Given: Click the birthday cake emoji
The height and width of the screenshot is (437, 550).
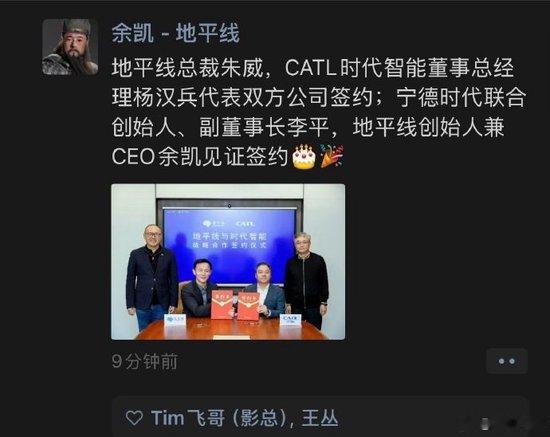Looking at the screenshot, I should pos(304,156).
